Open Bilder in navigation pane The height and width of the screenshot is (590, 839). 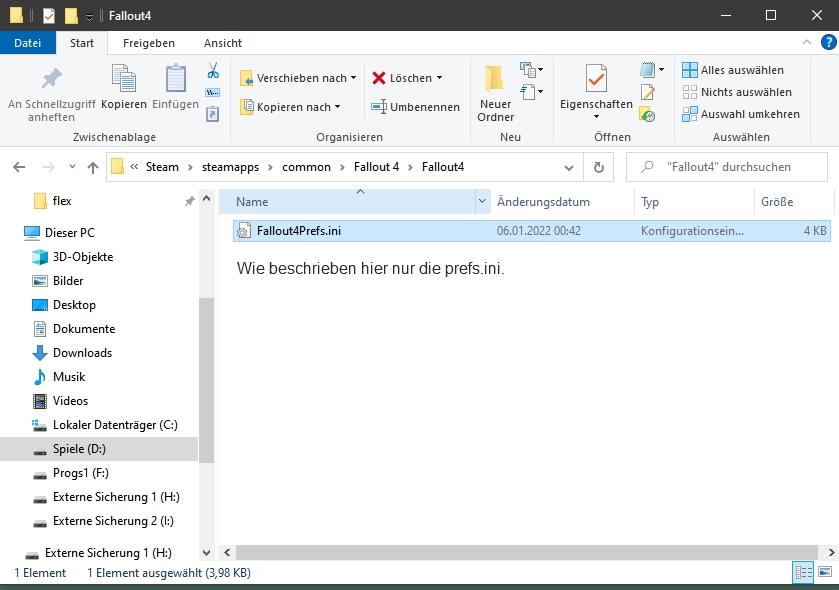click(68, 281)
